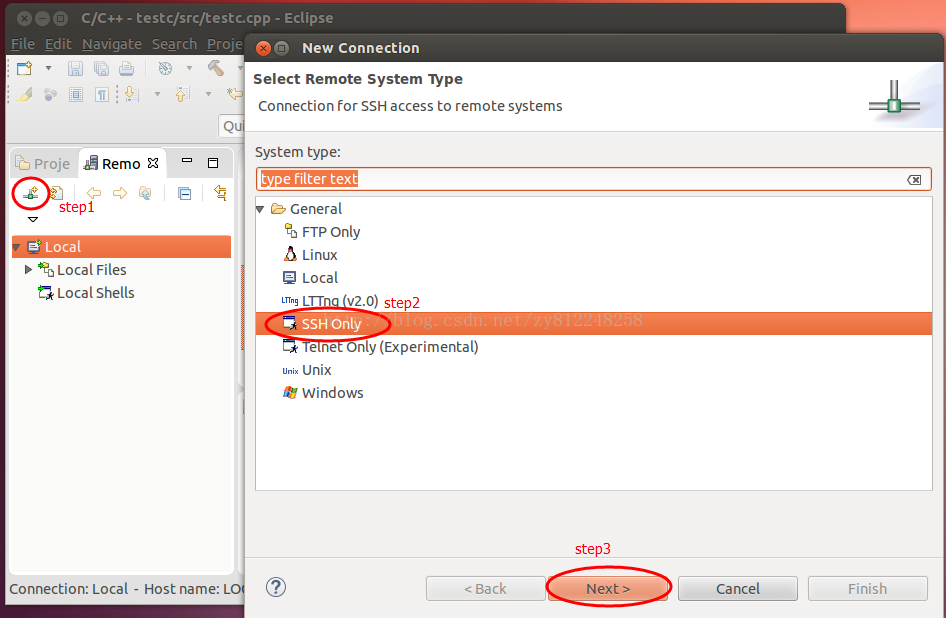Viewport: 946px width, 618px height.
Task: Open the Navigate menu in Eclipse
Action: (x=112, y=44)
